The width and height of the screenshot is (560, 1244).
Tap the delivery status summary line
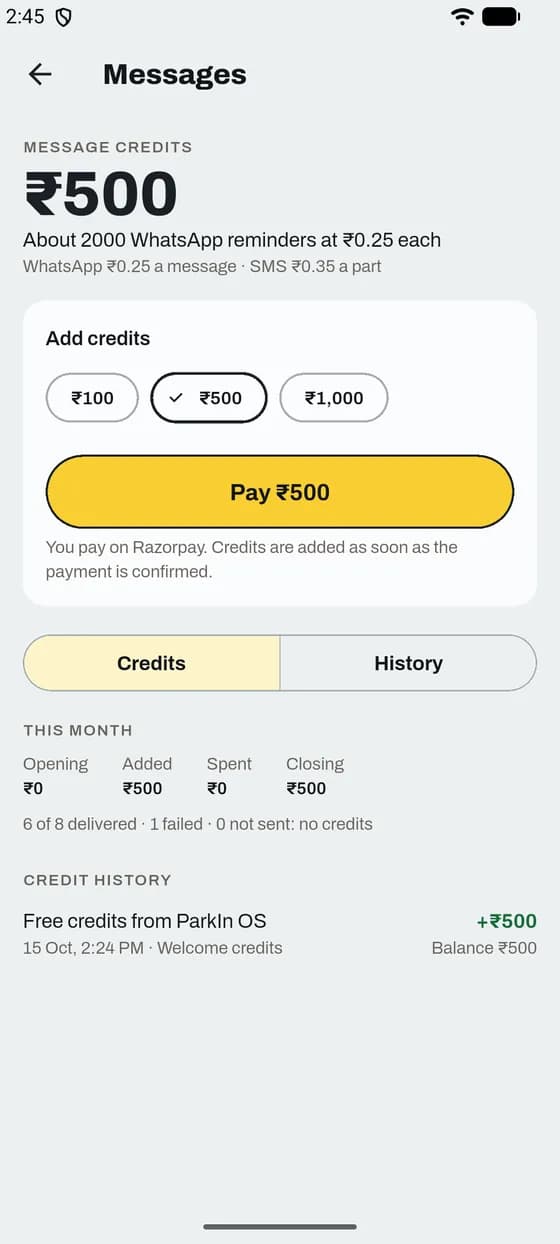tap(198, 824)
